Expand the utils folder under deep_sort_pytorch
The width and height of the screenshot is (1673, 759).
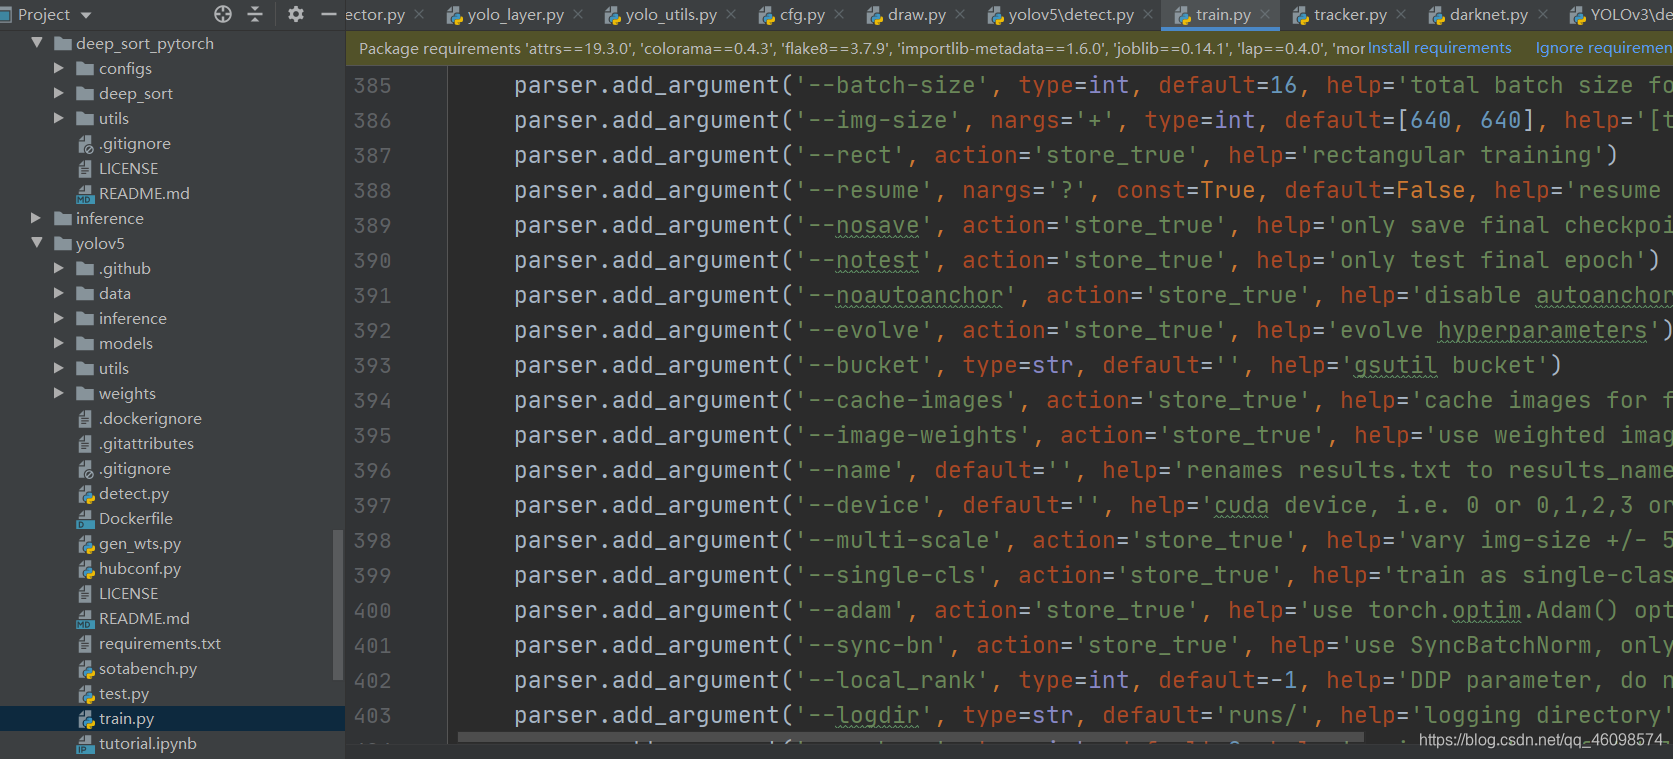click(x=58, y=118)
